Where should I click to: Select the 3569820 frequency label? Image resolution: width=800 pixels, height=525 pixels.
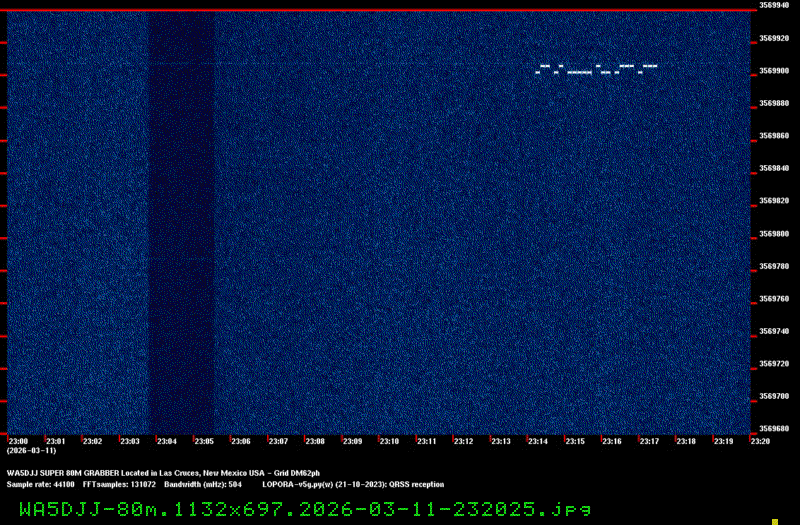pos(774,201)
